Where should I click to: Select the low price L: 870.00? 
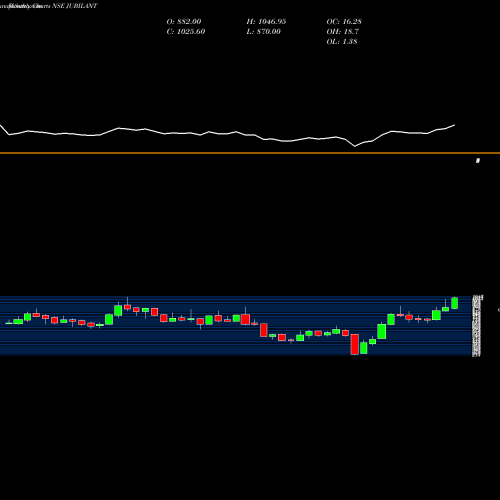[263, 31]
